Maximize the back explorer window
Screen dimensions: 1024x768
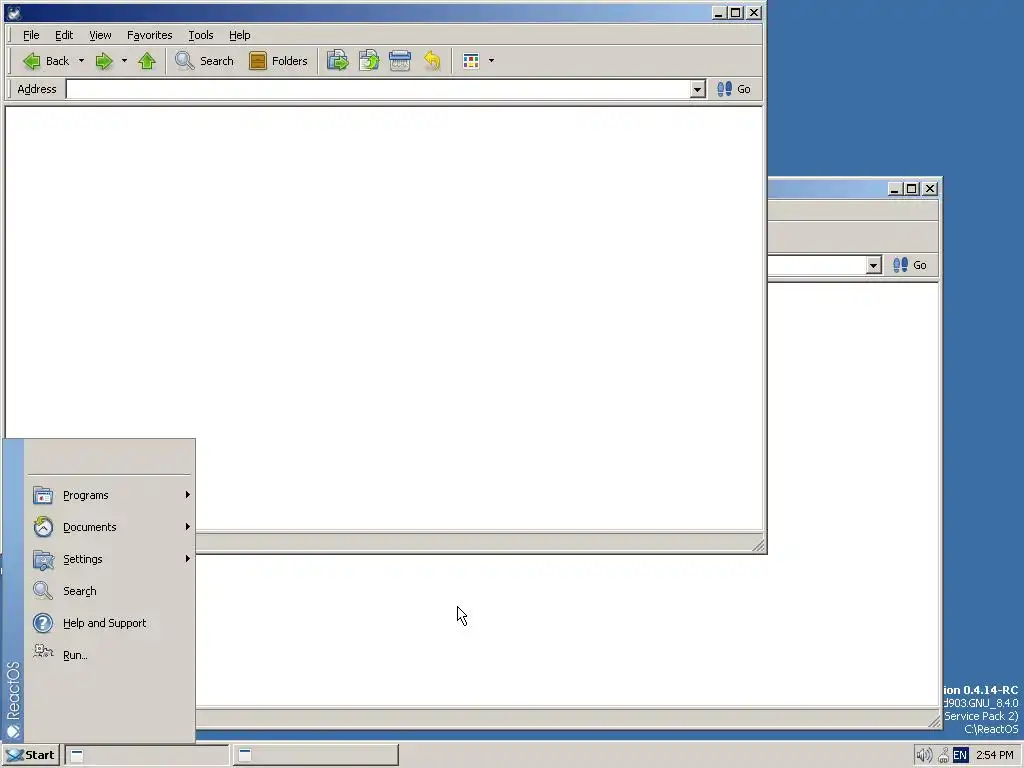tap(912, 189)
